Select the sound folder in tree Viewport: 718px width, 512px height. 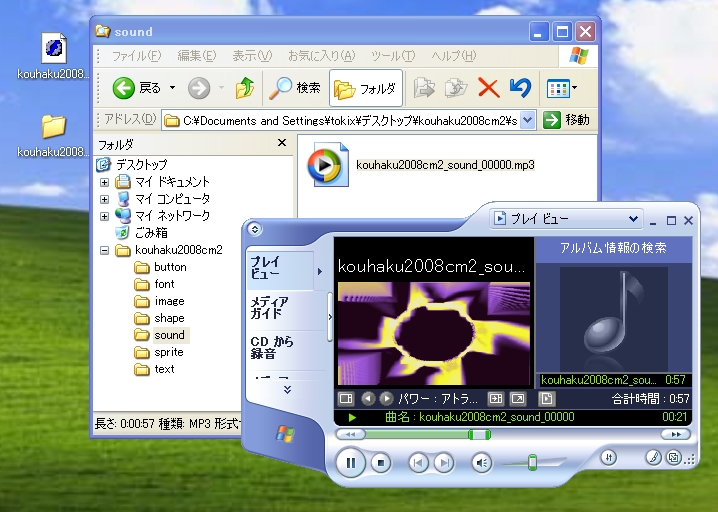coord(169,335)
